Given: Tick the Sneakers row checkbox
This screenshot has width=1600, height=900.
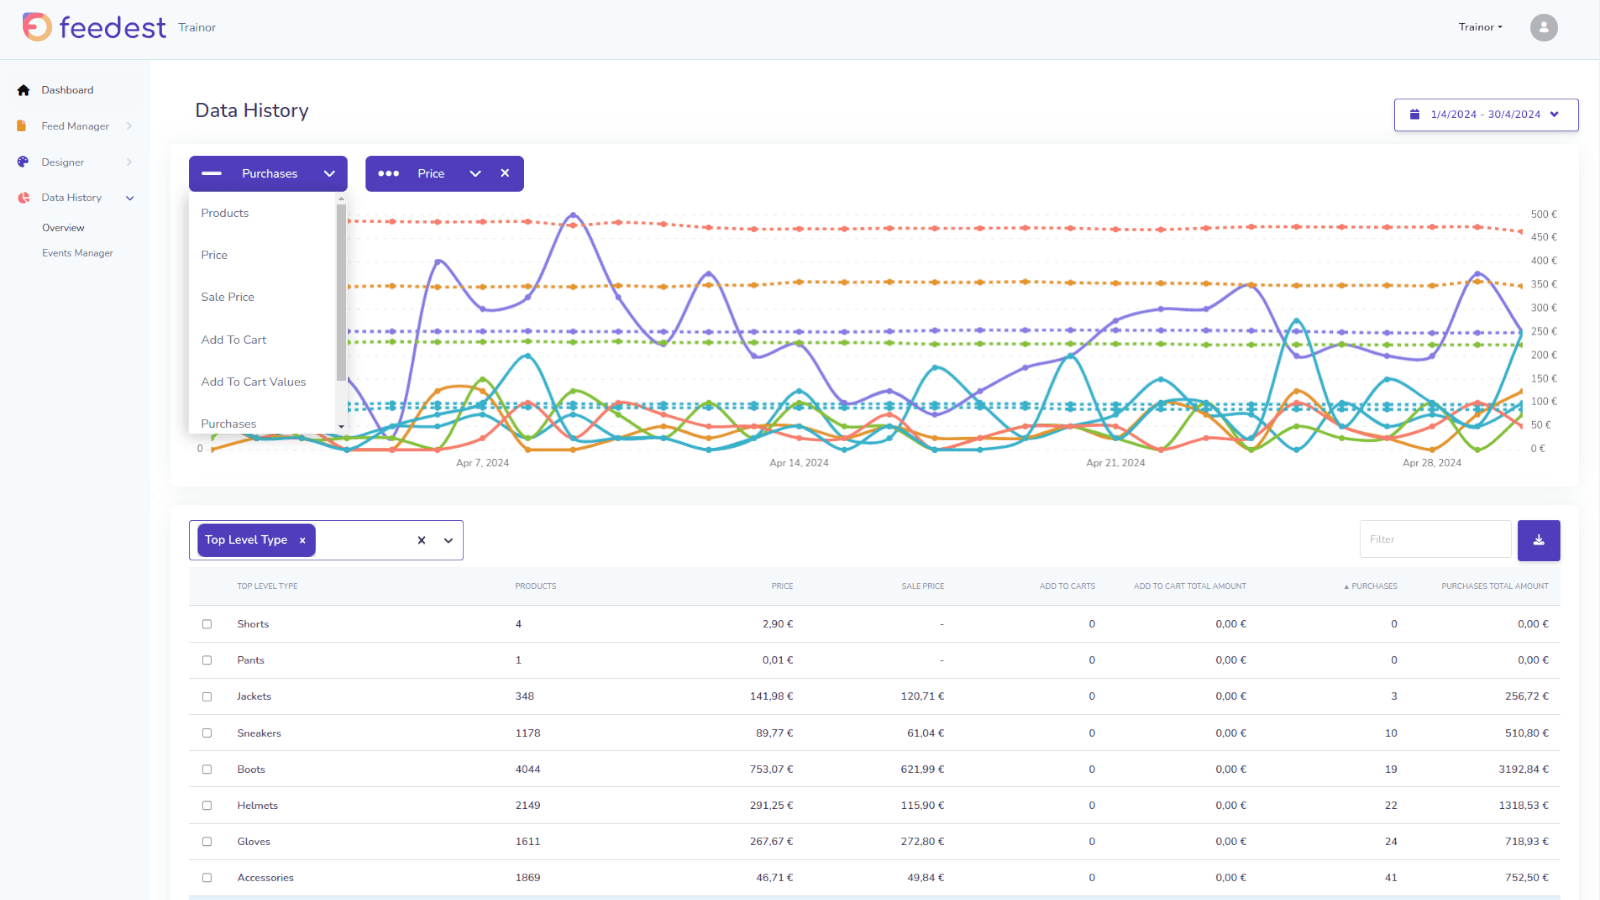Looking at the screenshot, I should 207,733.
